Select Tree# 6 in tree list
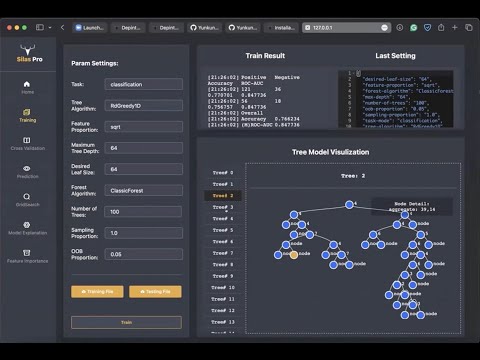This screenshot has width=480, height=360. 223,242
